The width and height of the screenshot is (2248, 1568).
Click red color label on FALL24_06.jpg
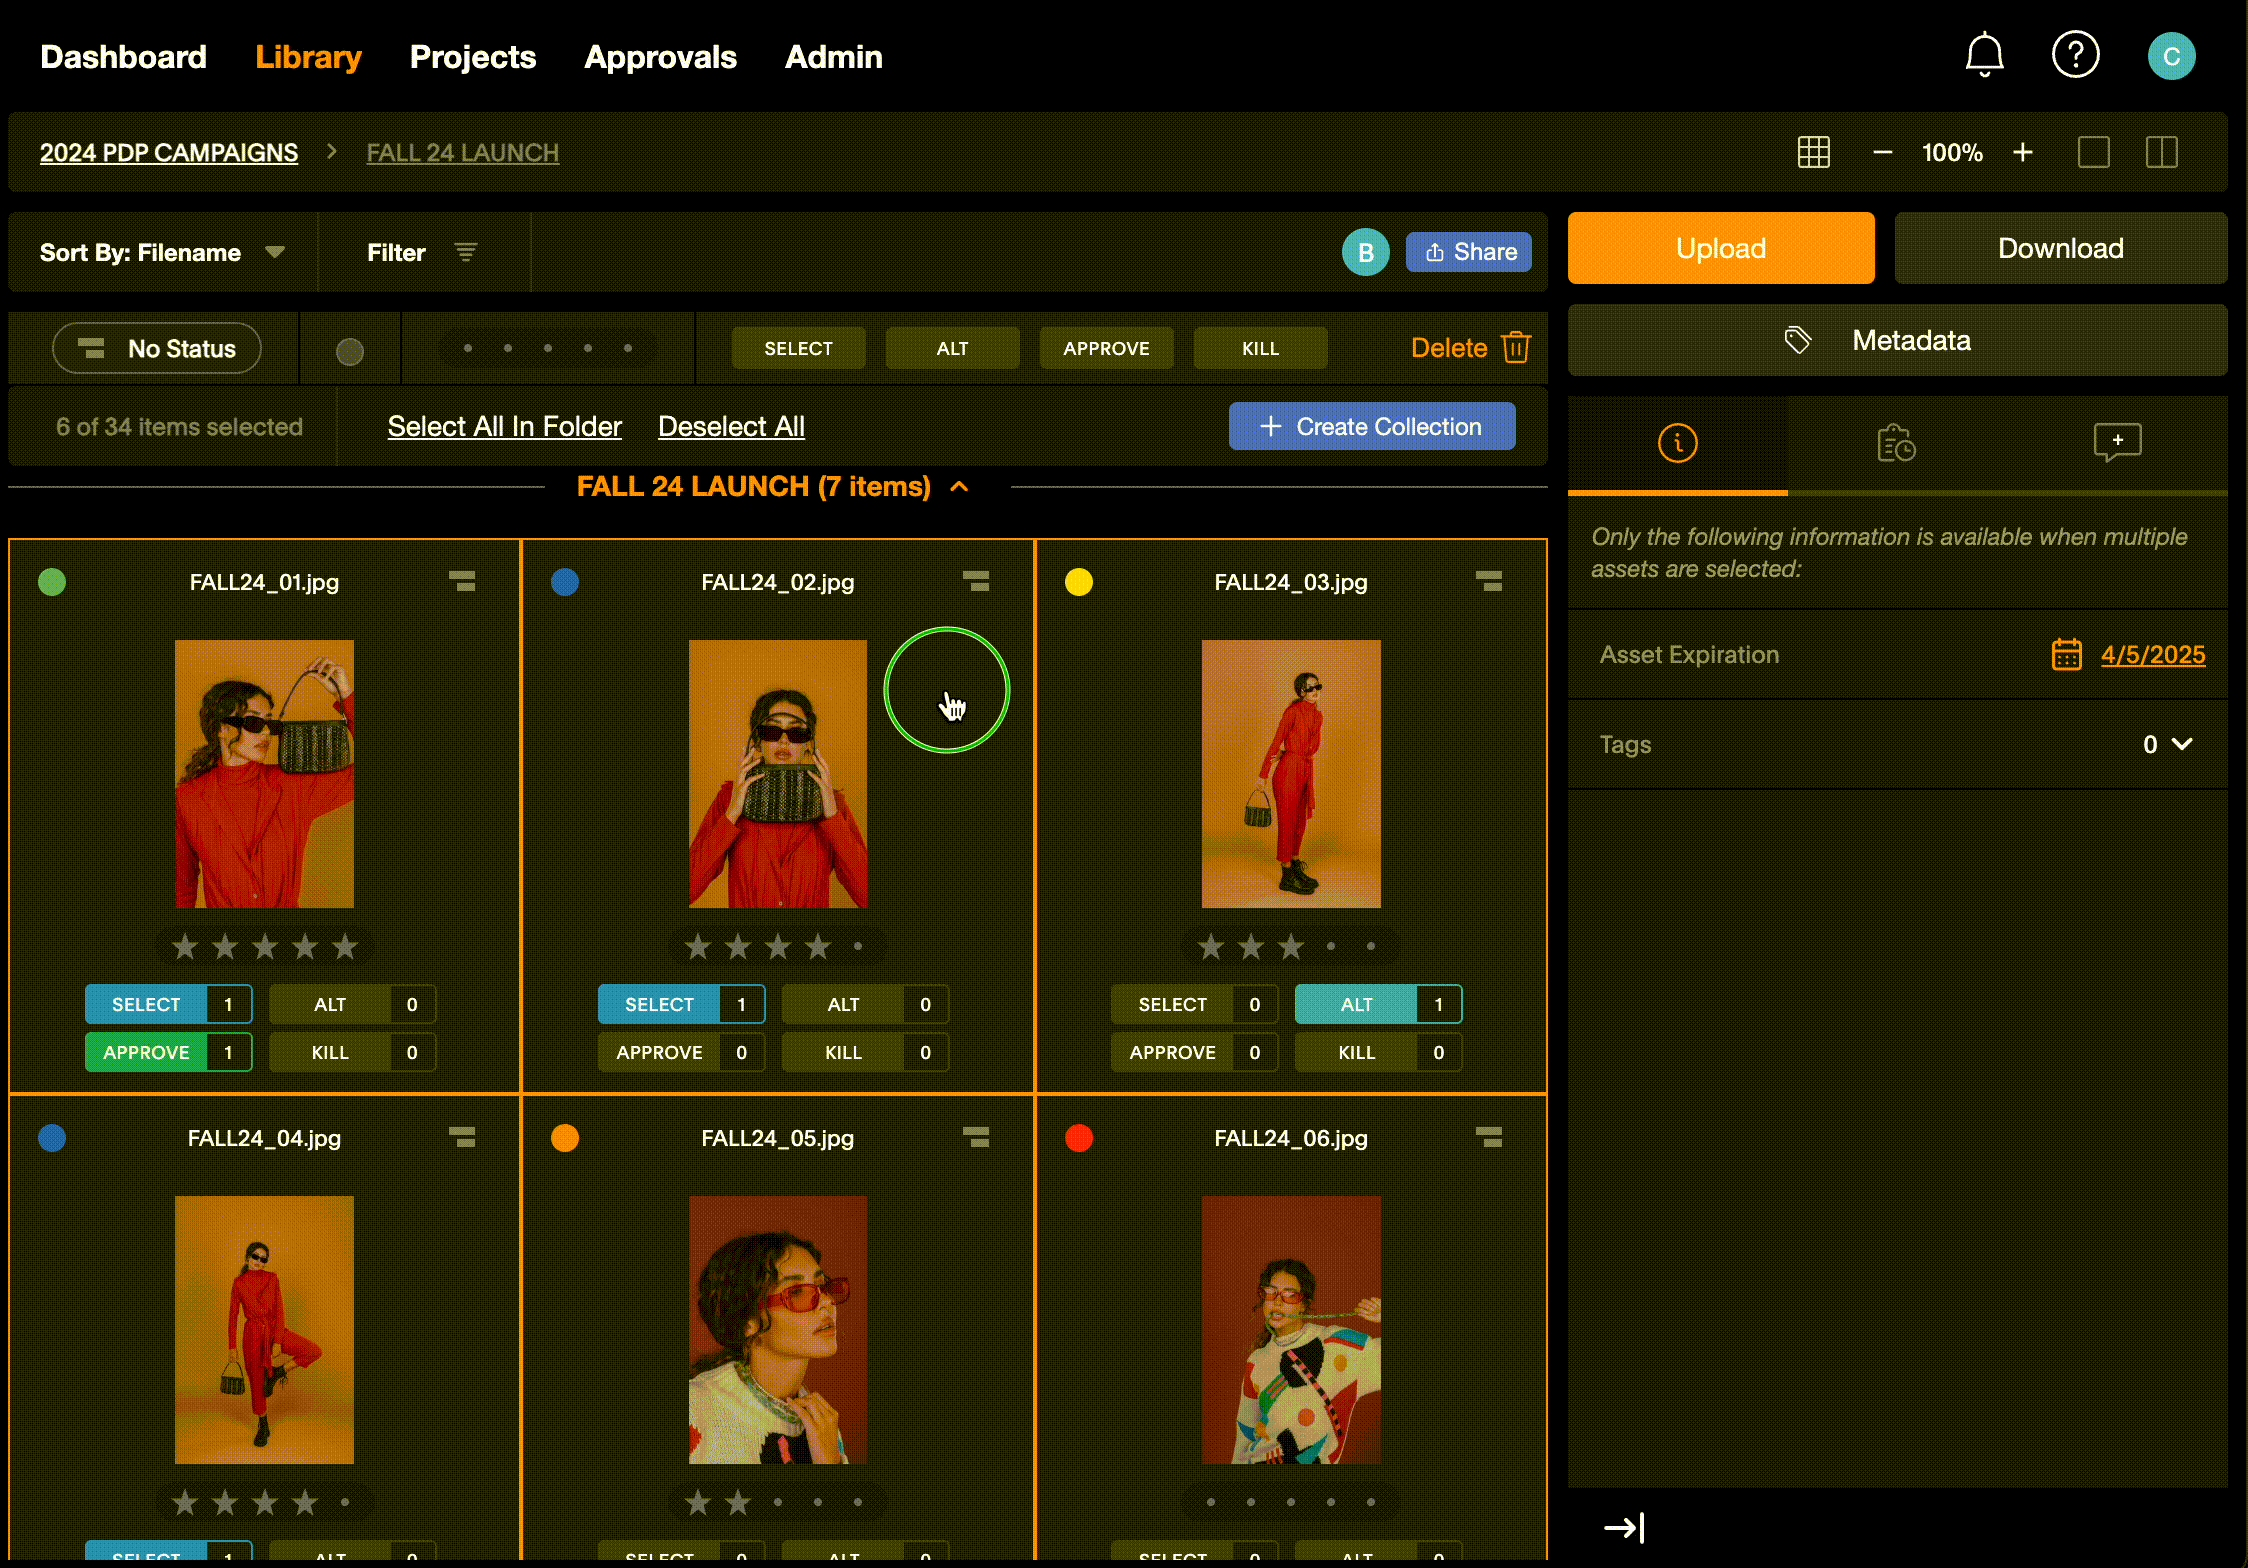1079,1138
